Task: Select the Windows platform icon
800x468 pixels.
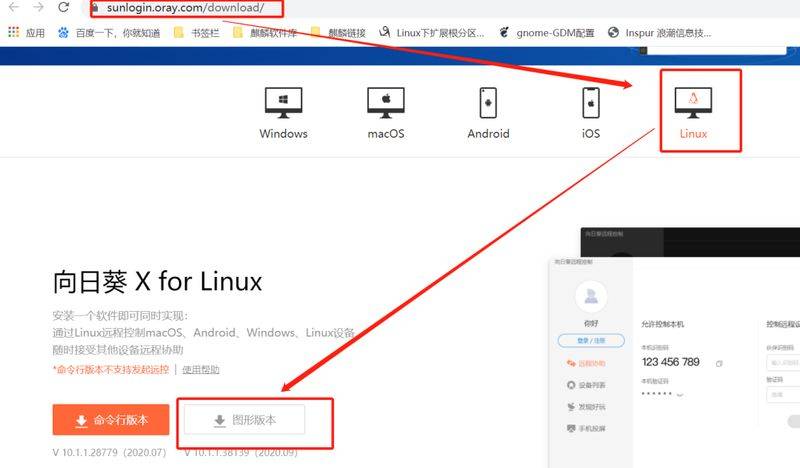Action: (x=284, y=102)
